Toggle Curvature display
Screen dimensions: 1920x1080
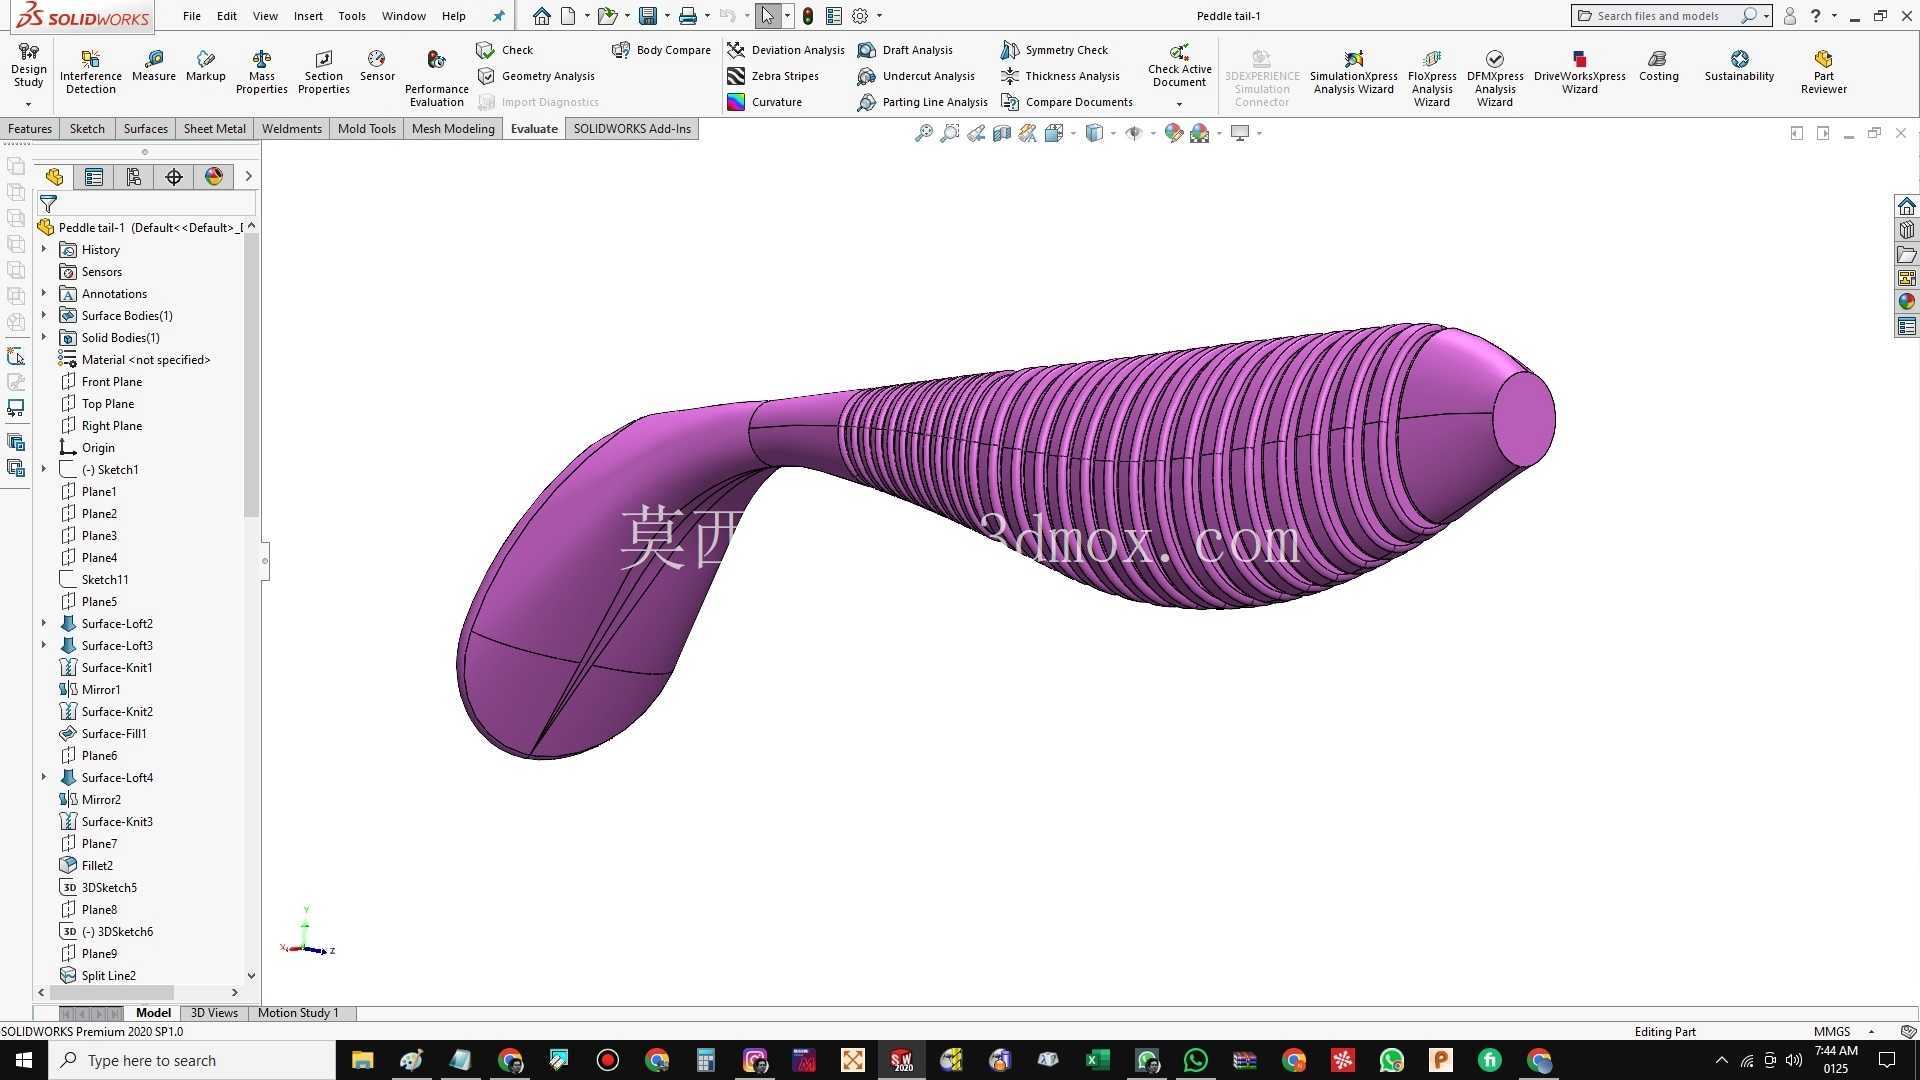765,102
